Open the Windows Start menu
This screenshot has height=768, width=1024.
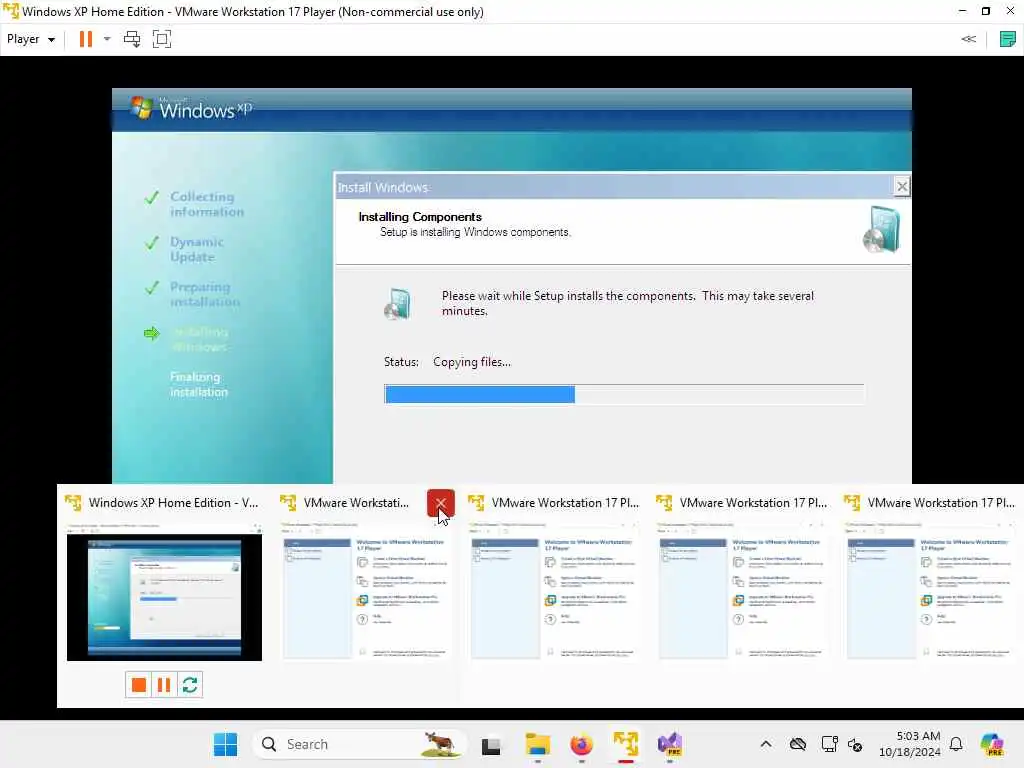(226, 744)
